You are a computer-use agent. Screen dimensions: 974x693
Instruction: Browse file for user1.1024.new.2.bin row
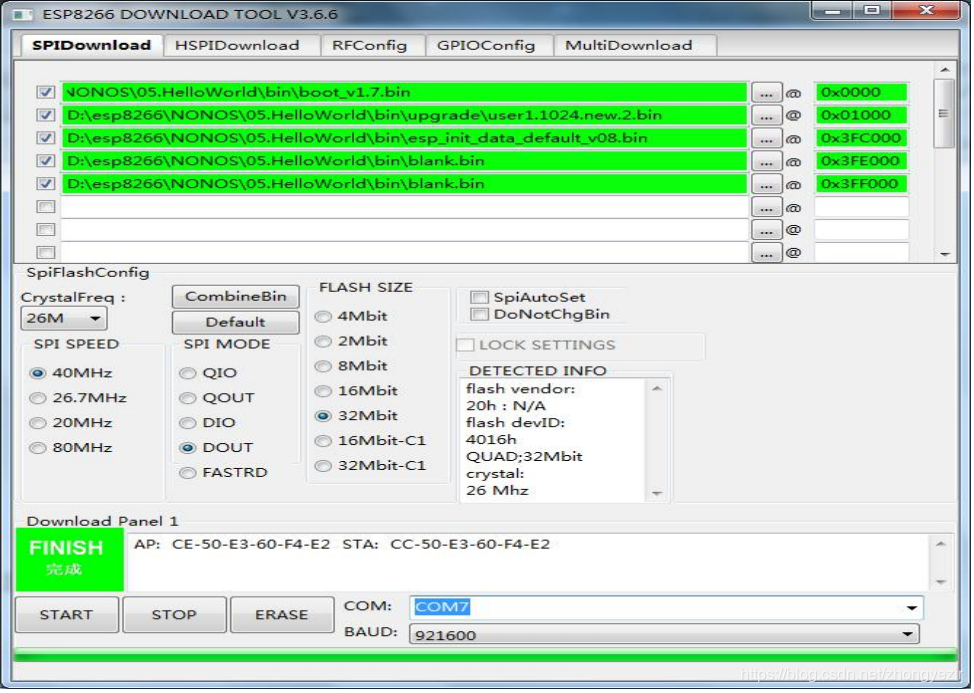pyautogui.click(x=766, y=116)
